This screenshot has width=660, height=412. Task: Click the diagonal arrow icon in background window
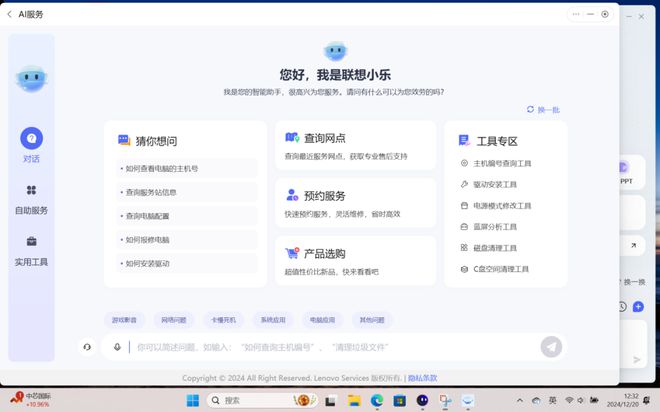click(x=633, y=245)
